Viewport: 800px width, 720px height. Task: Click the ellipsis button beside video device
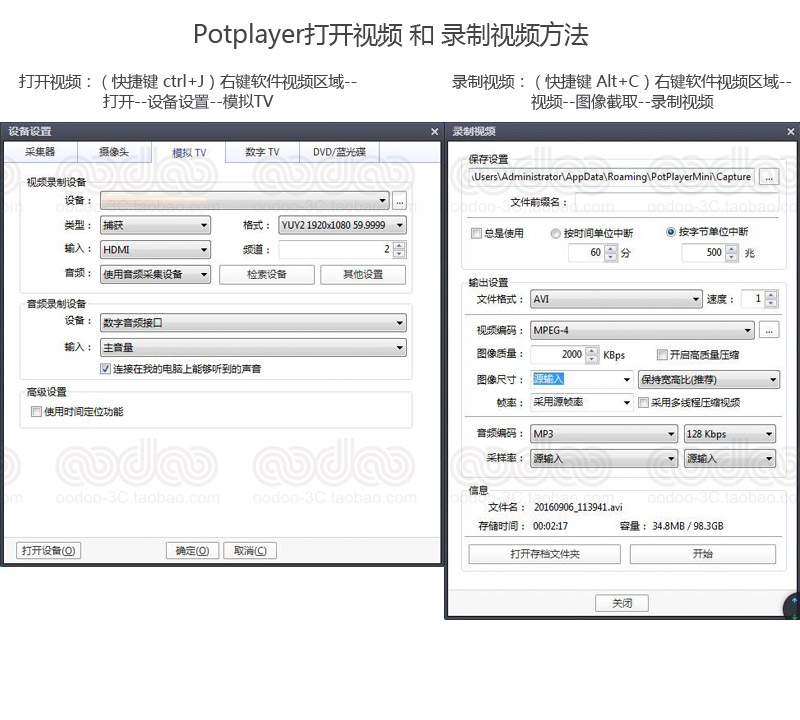pos(399,201)
